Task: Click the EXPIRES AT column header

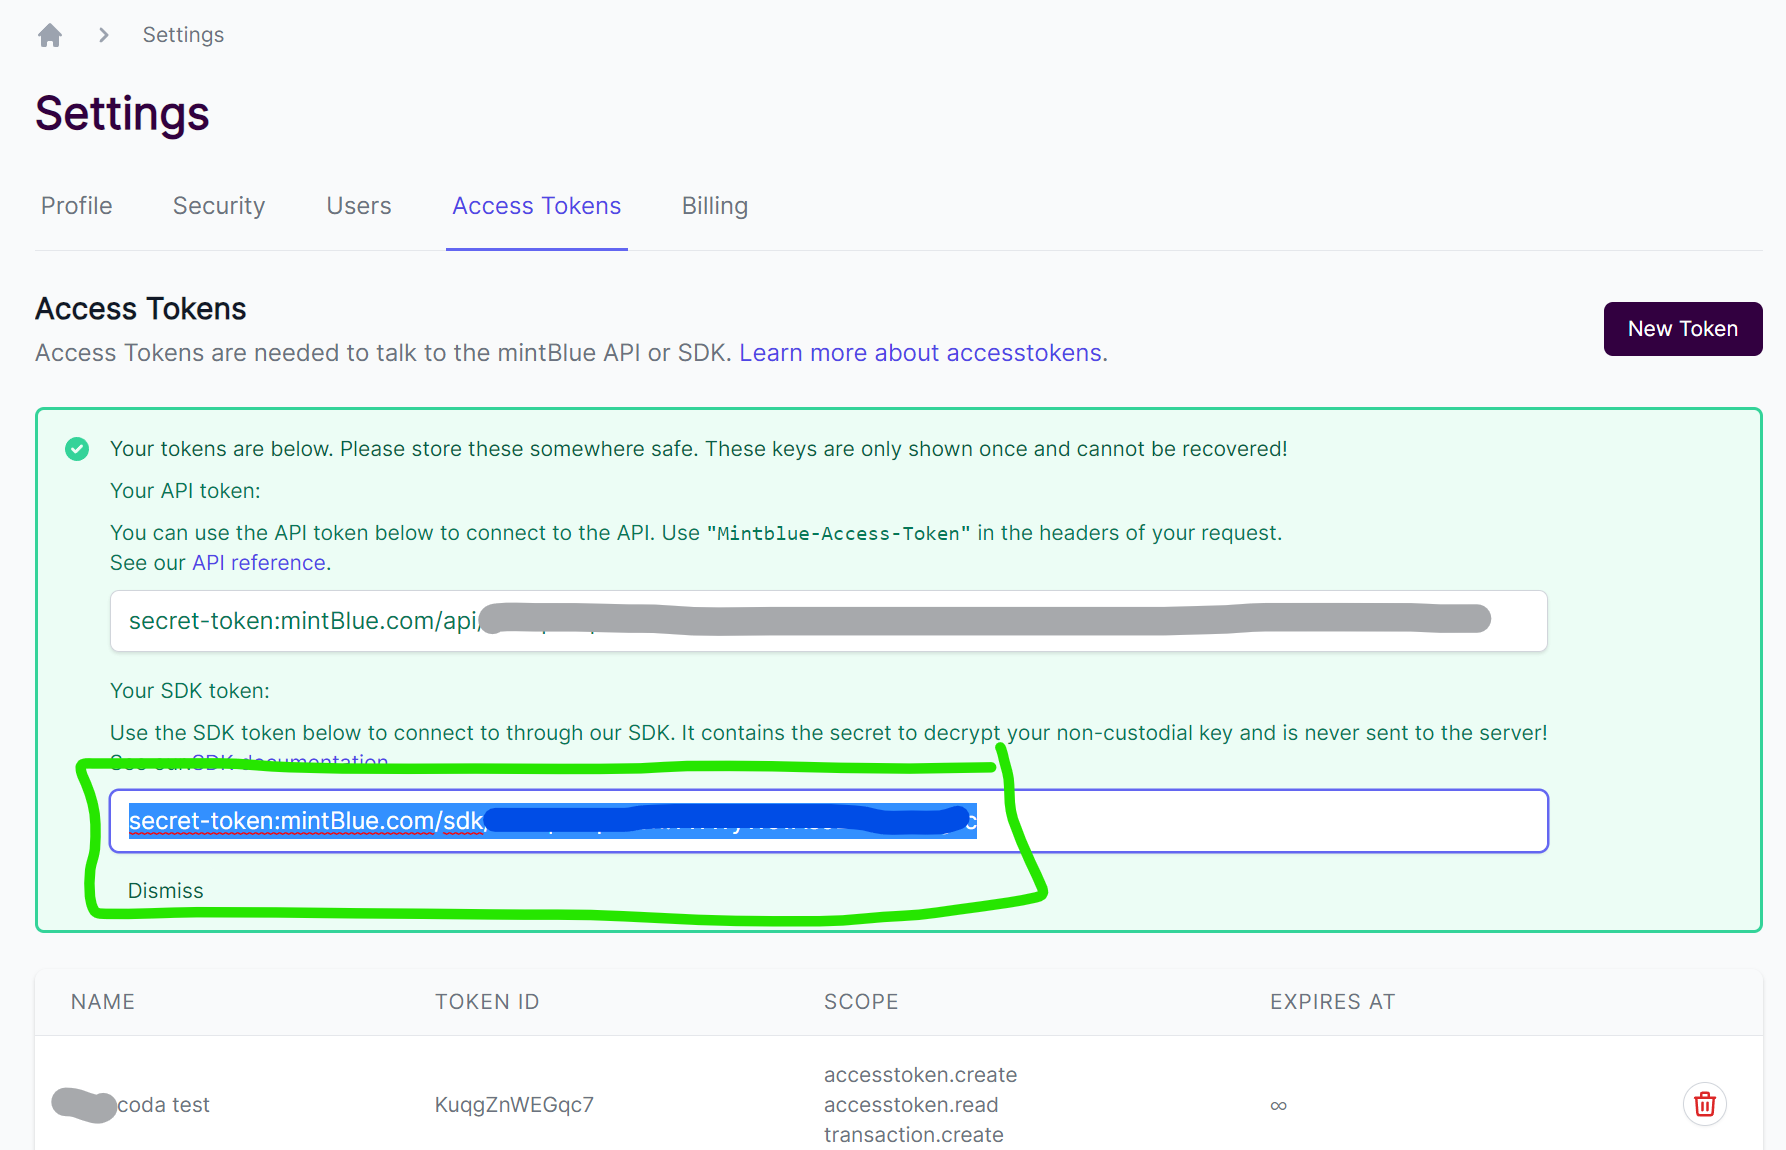Action: tap(1333, 1002)
